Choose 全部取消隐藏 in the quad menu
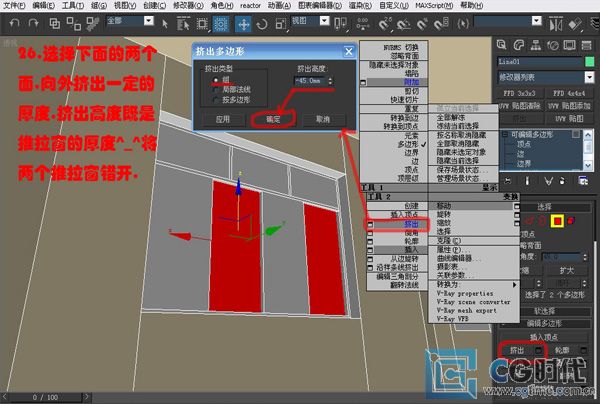The image size is (600, 404). click(x=458, y=143)
